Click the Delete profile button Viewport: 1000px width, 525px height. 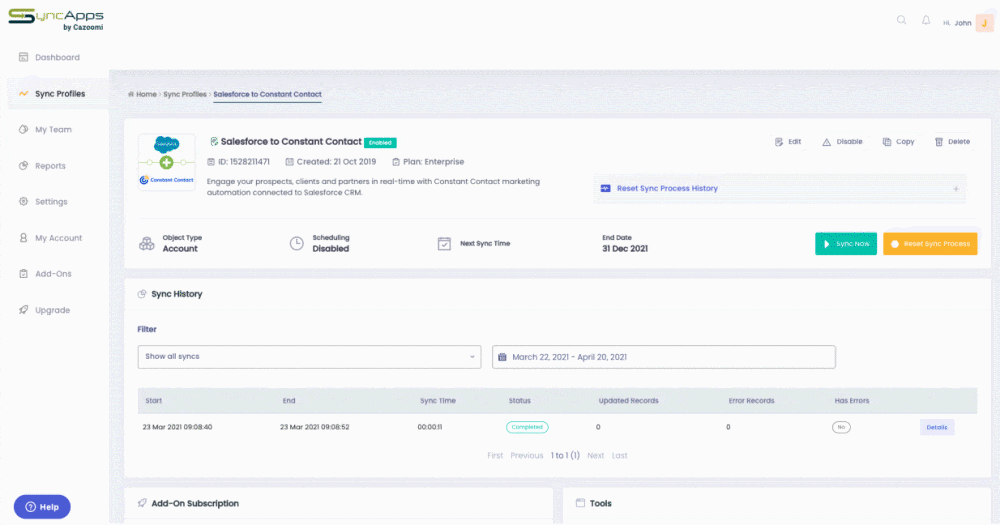click(x=952, y=142)
